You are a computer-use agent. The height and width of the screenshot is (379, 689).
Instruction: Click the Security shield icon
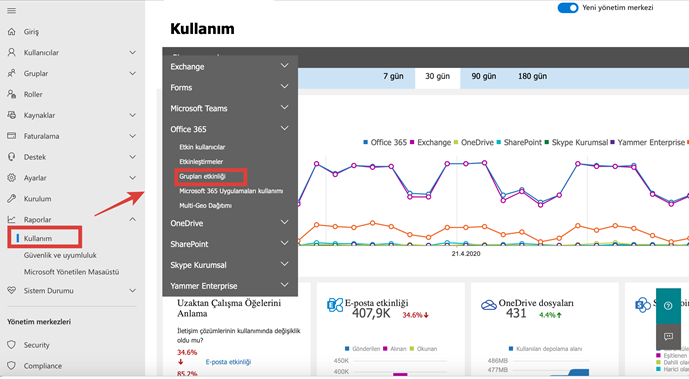(11, 345)
